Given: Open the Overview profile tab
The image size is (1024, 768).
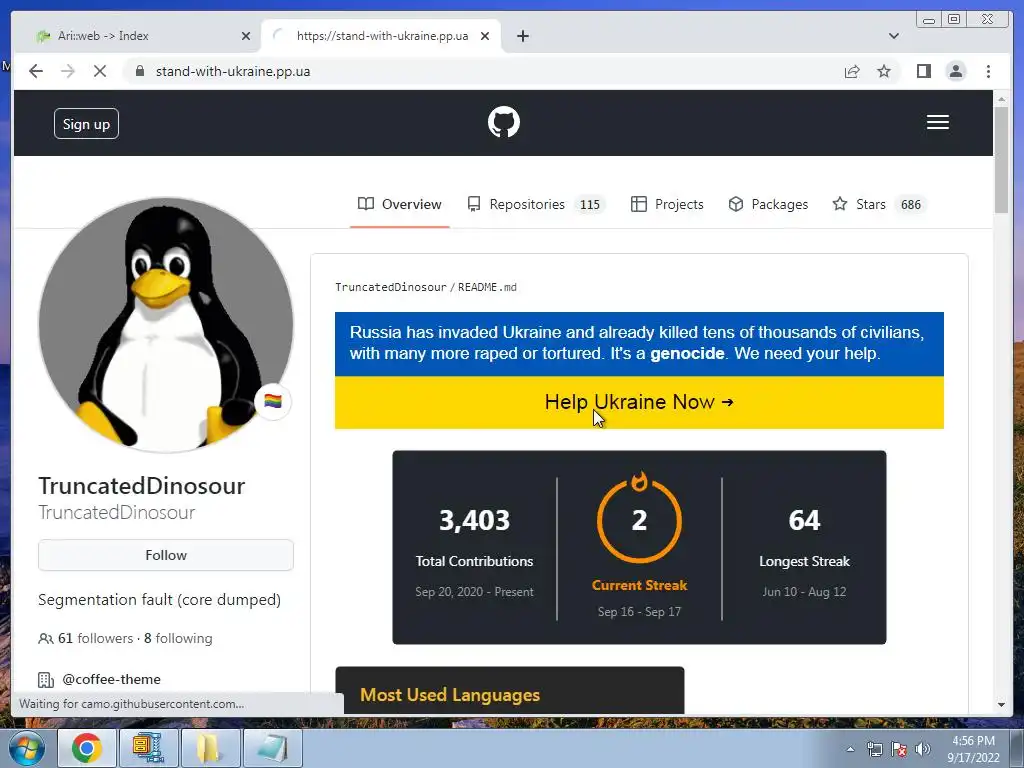Looking at the screenshot, I should coord(400,204).
